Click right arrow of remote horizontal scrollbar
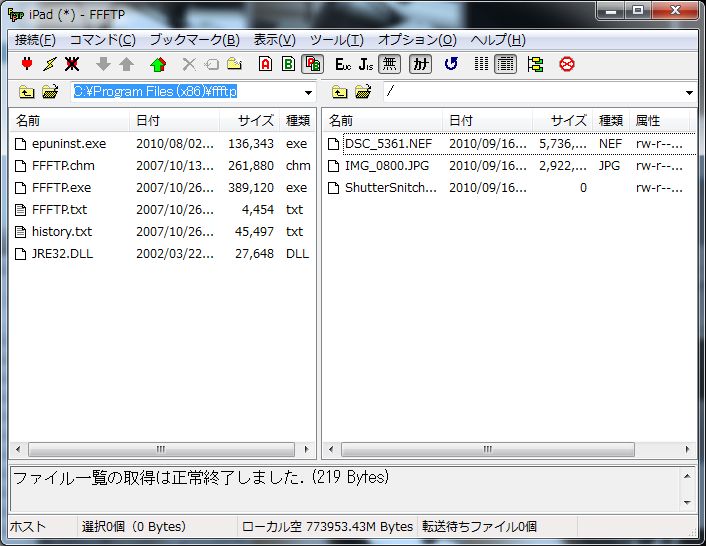The image size is (706, 546). pyautogui.click(x=687, y=449)
